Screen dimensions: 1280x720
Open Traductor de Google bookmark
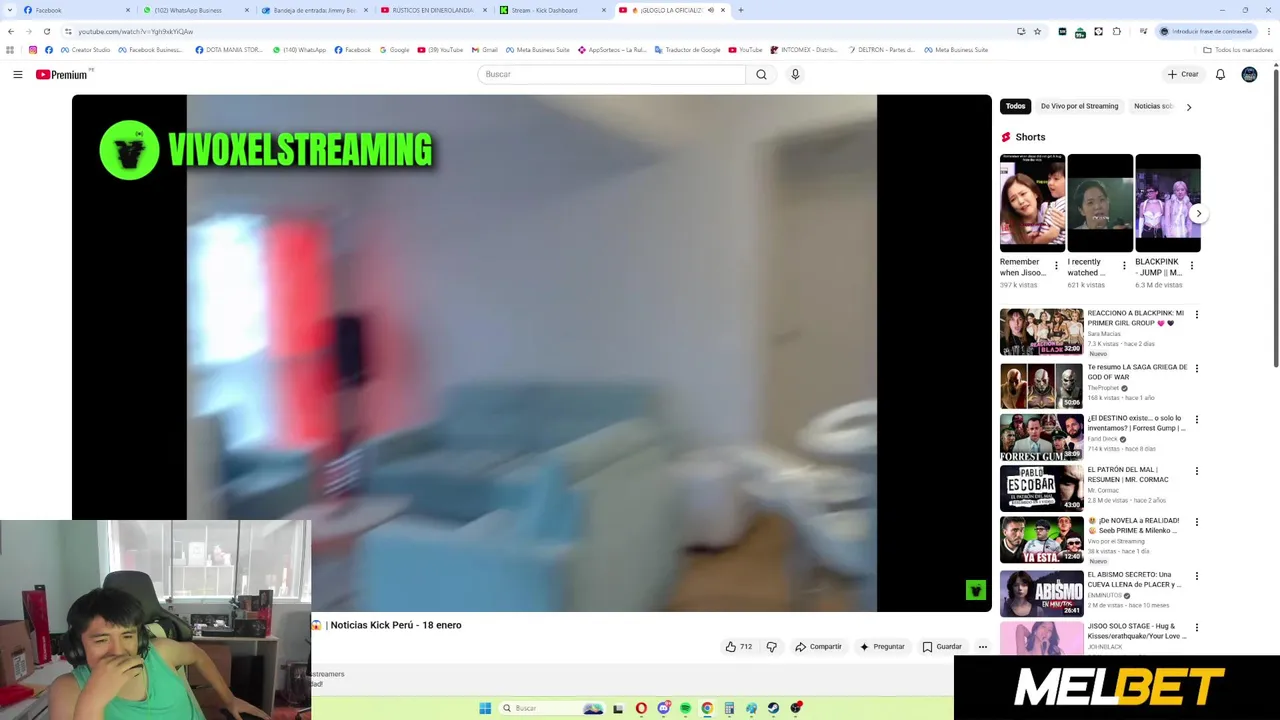tap(687, 49)
